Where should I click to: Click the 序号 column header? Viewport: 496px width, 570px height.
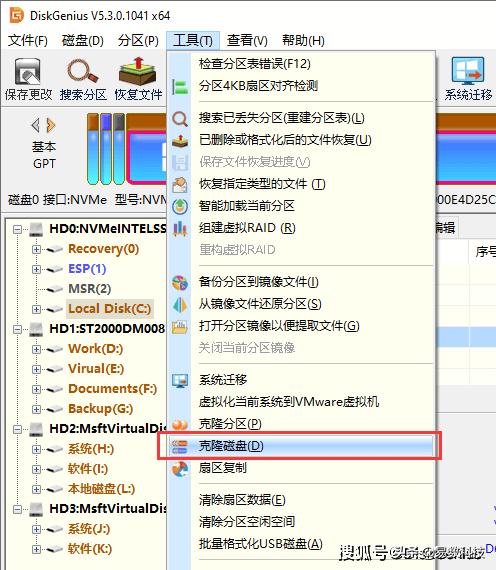[485, 251]
